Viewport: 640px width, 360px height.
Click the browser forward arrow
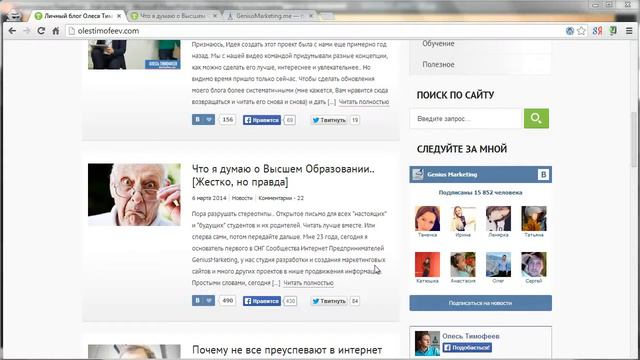27,31
